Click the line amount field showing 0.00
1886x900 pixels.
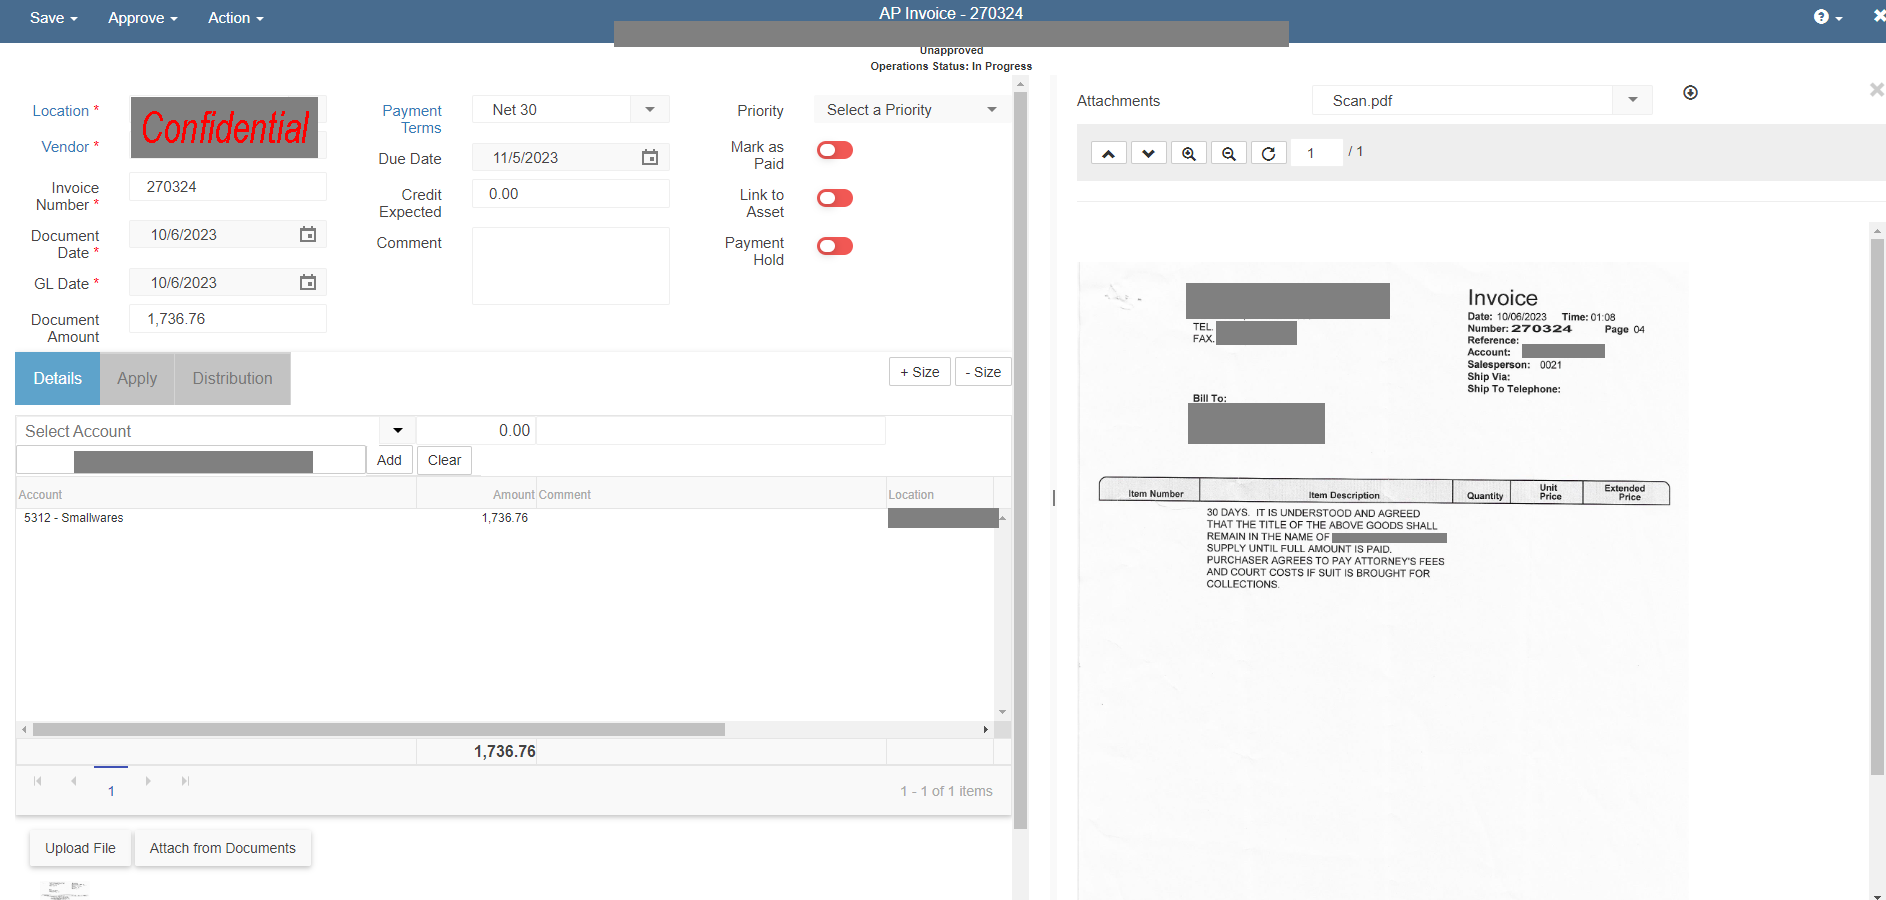pos(476,431)
